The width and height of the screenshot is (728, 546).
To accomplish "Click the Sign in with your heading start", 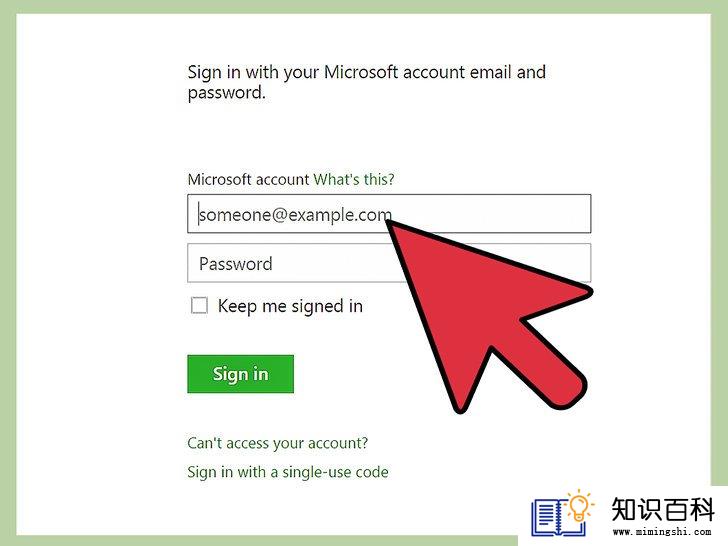I will 253,72.
